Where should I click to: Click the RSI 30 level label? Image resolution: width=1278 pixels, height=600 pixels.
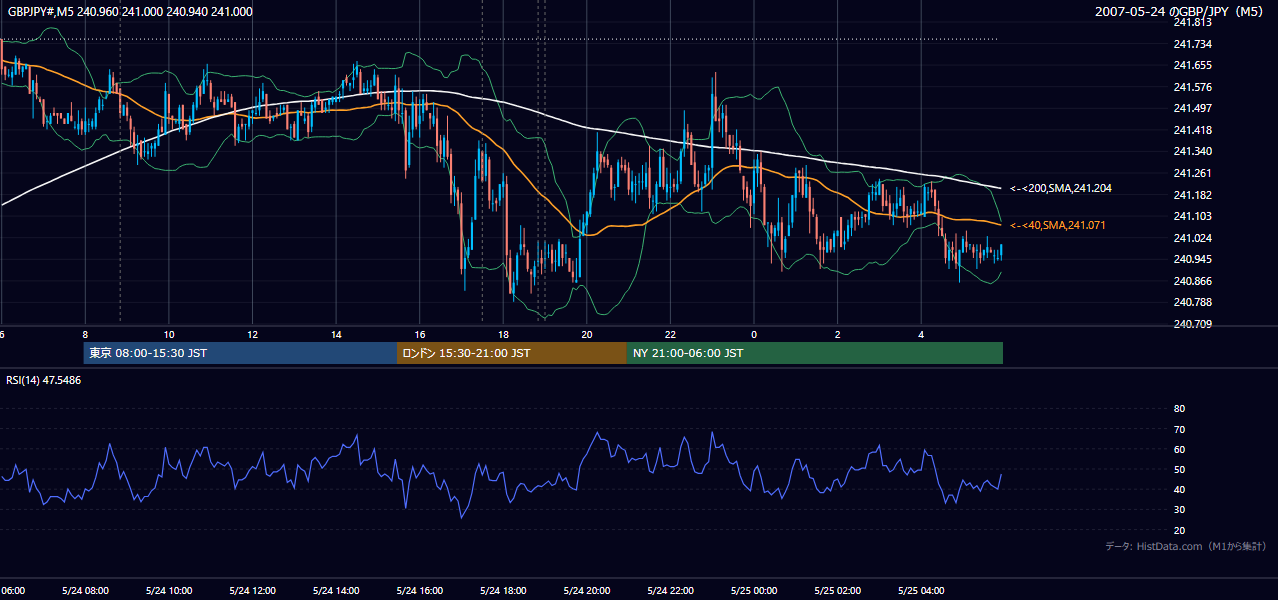pos(1179,510)
